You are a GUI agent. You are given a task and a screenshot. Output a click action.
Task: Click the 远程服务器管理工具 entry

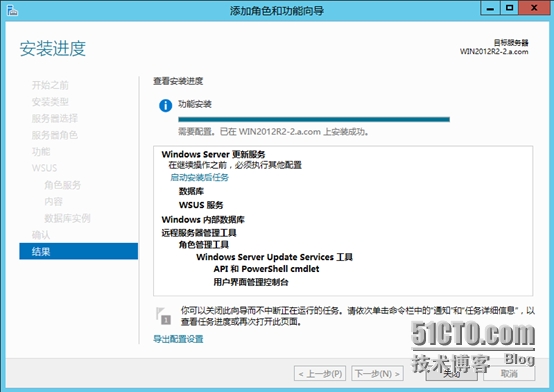coord(199,233)
